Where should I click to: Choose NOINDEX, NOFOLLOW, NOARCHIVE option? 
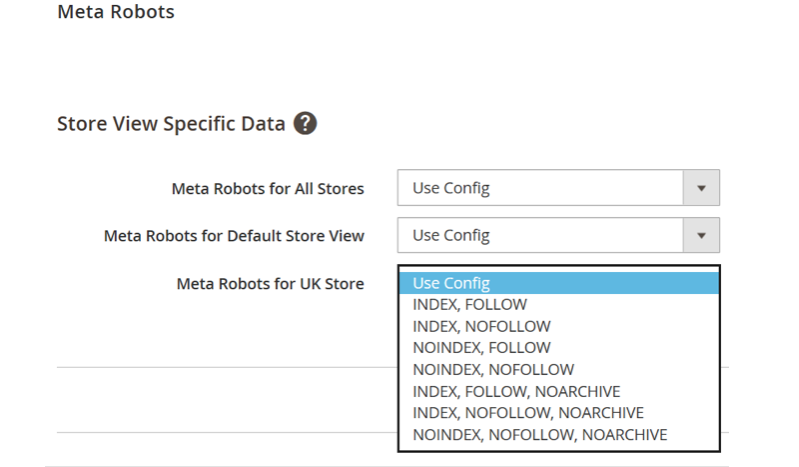[x=559, y=435]
